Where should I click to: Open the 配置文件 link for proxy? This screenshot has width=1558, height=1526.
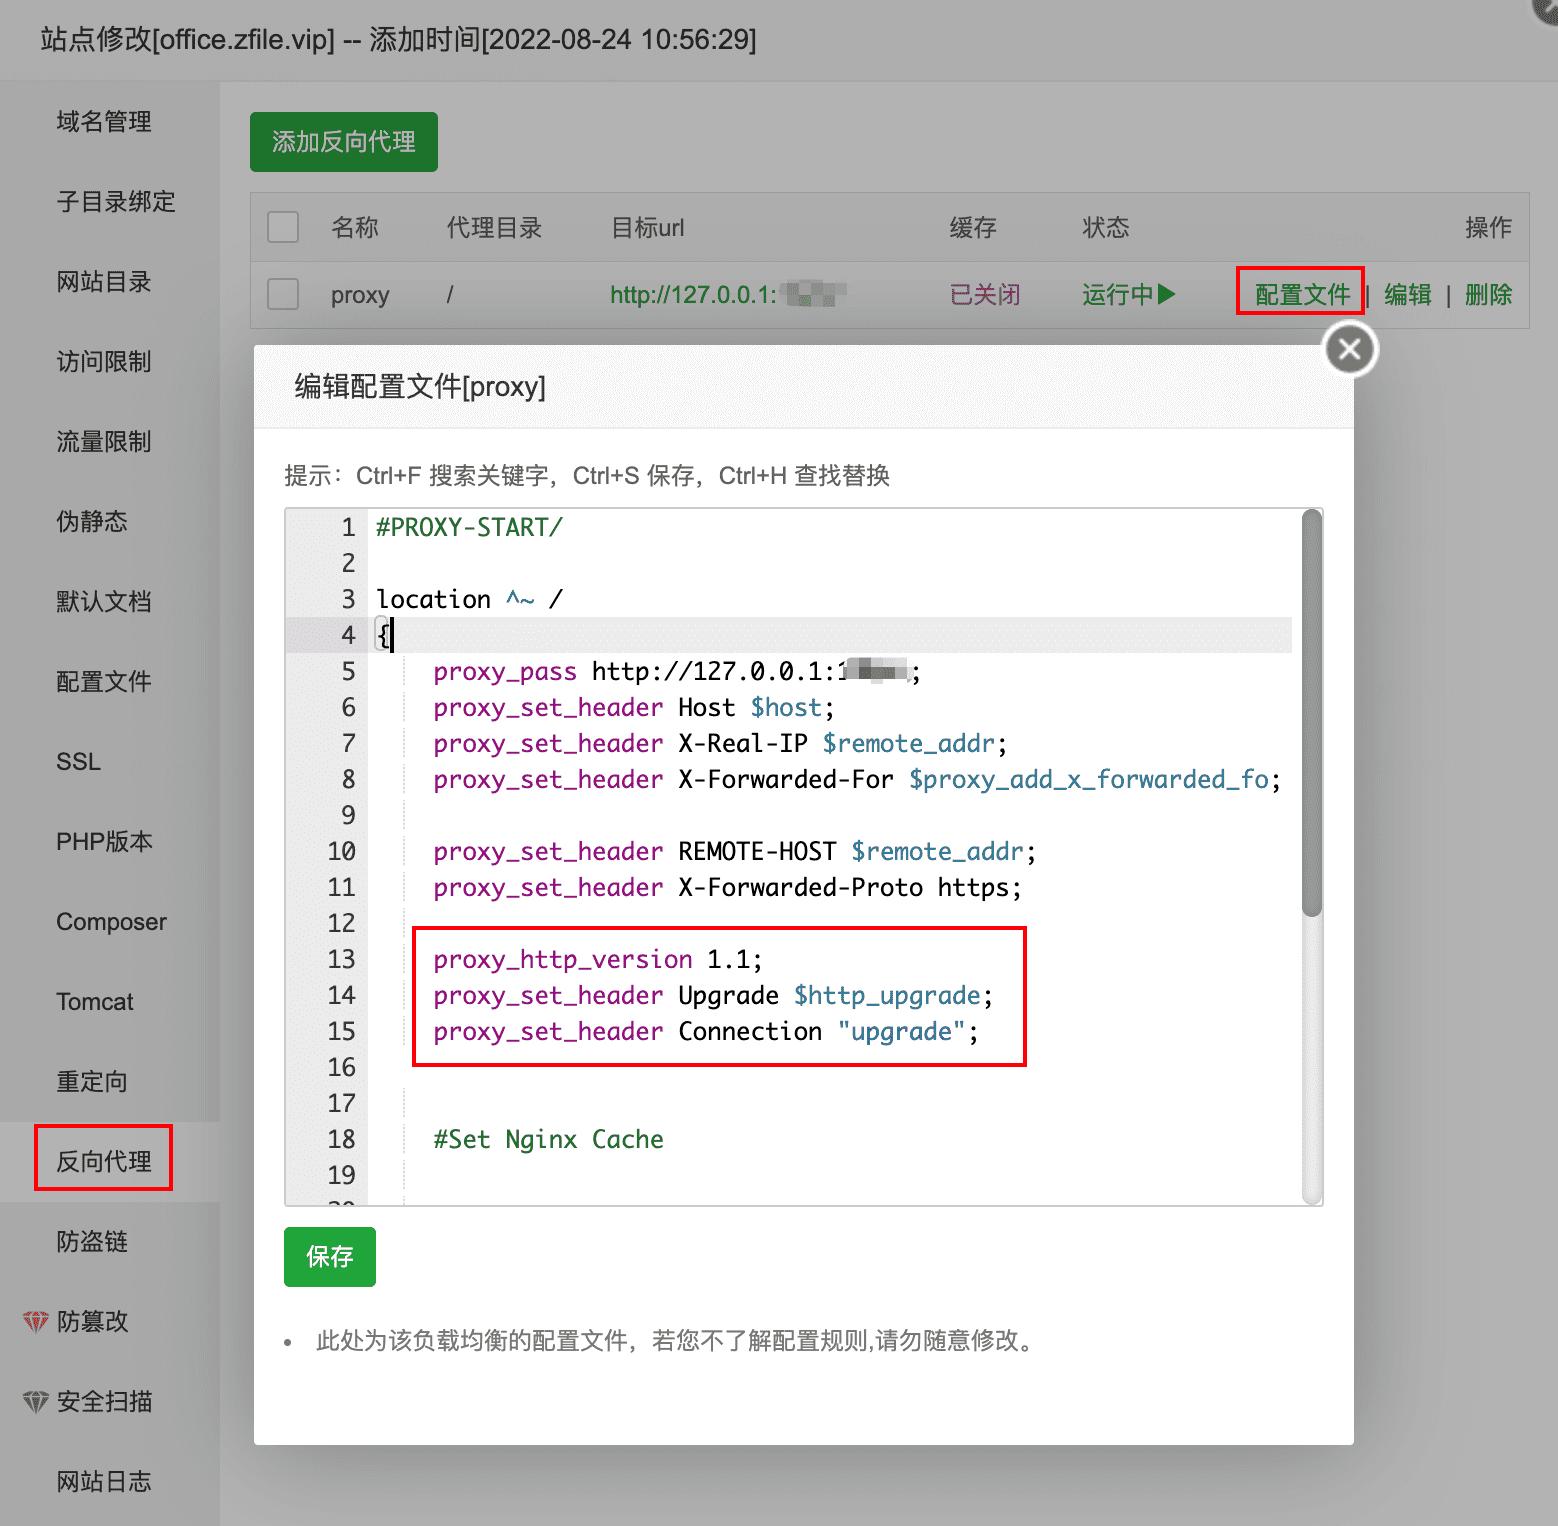tap(1301, 294)
